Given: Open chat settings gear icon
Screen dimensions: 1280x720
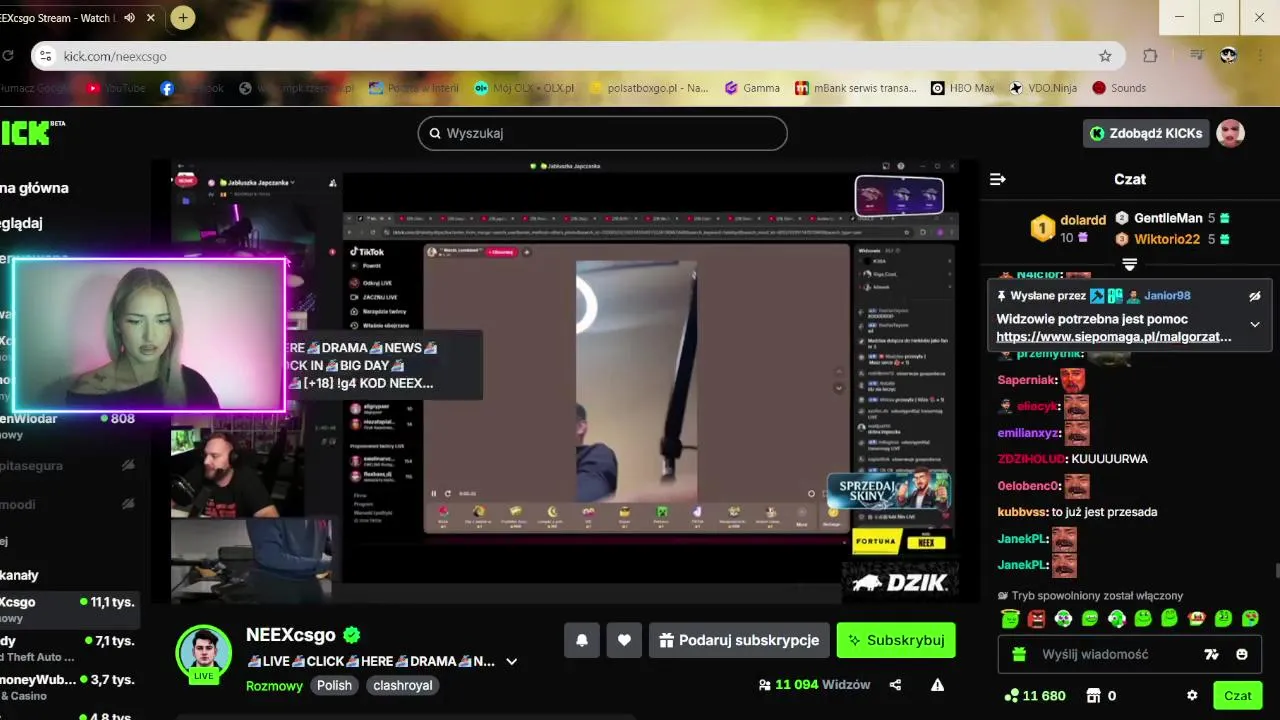Looking at the screenshot, I should (1192, 696).
